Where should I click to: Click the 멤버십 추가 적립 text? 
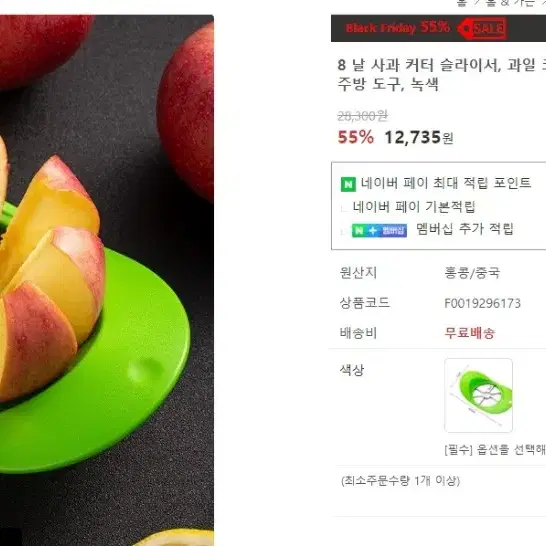465,229
